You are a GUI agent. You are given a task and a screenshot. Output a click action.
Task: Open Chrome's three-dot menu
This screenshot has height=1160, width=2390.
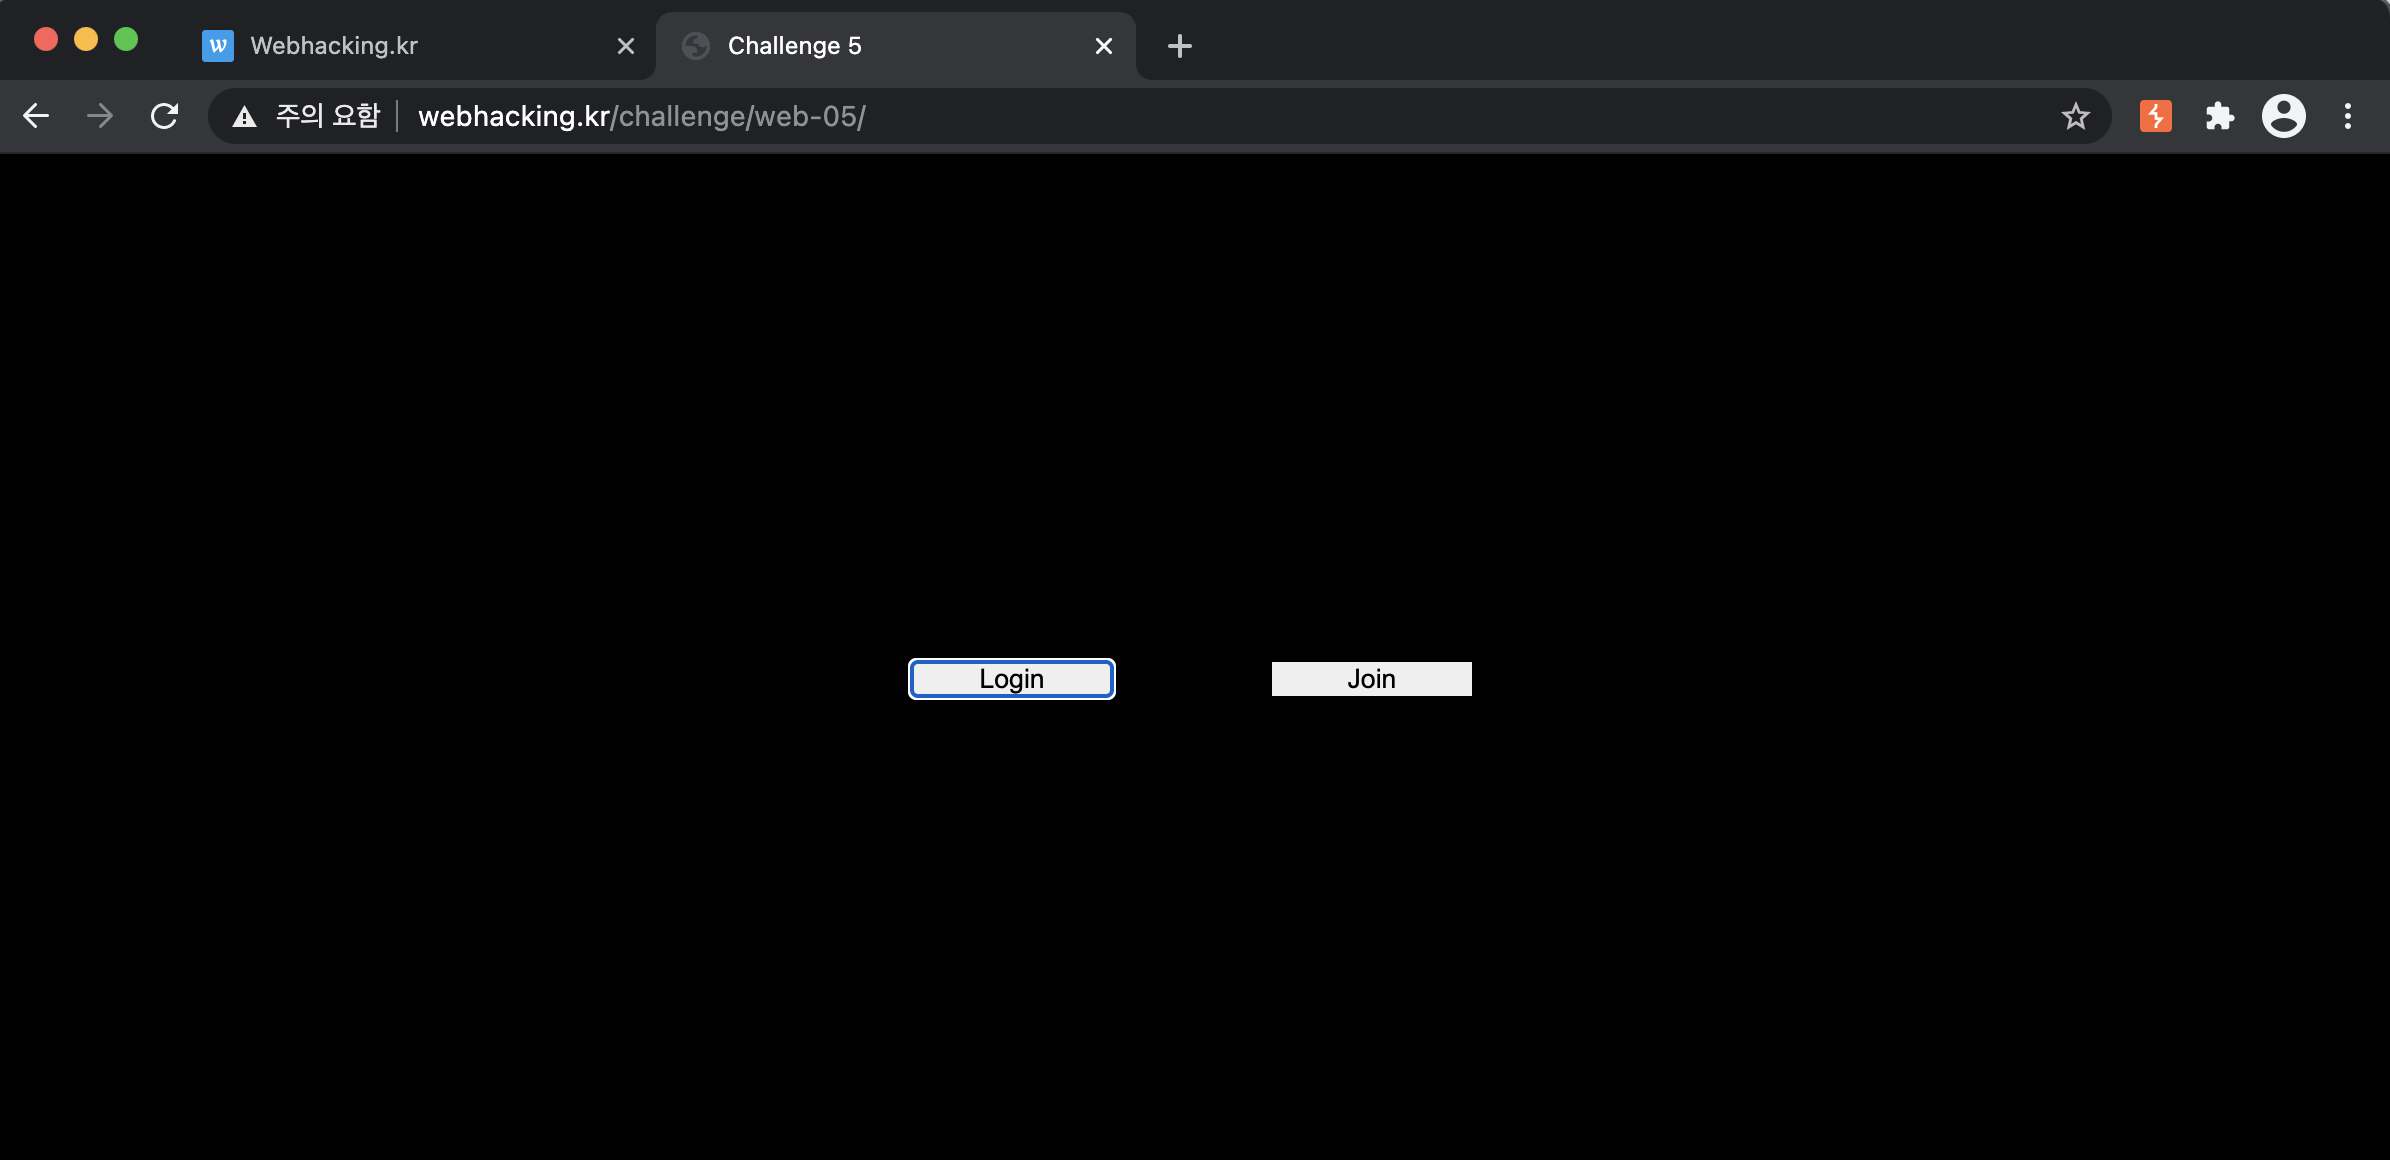2347,116
